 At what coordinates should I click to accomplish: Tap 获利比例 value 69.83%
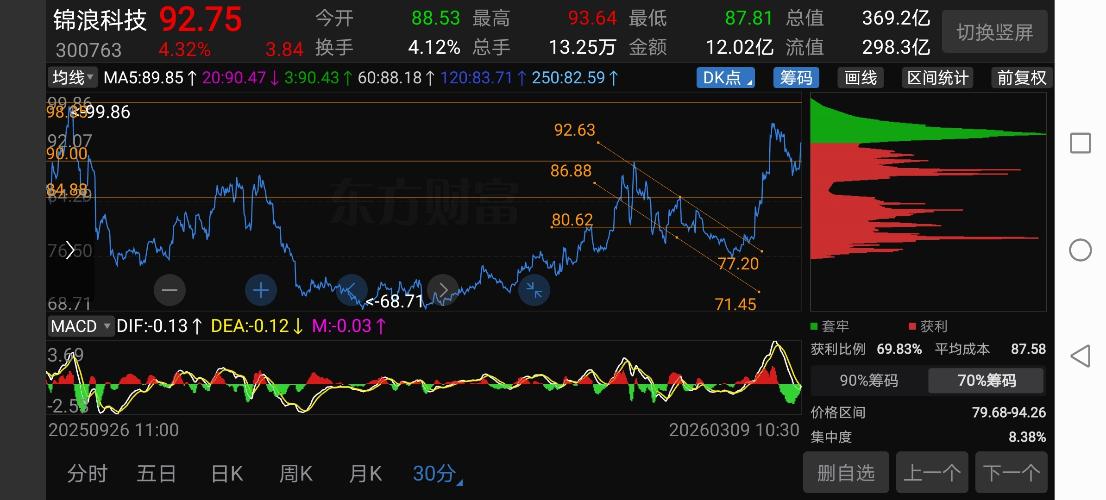pos(899,349)
